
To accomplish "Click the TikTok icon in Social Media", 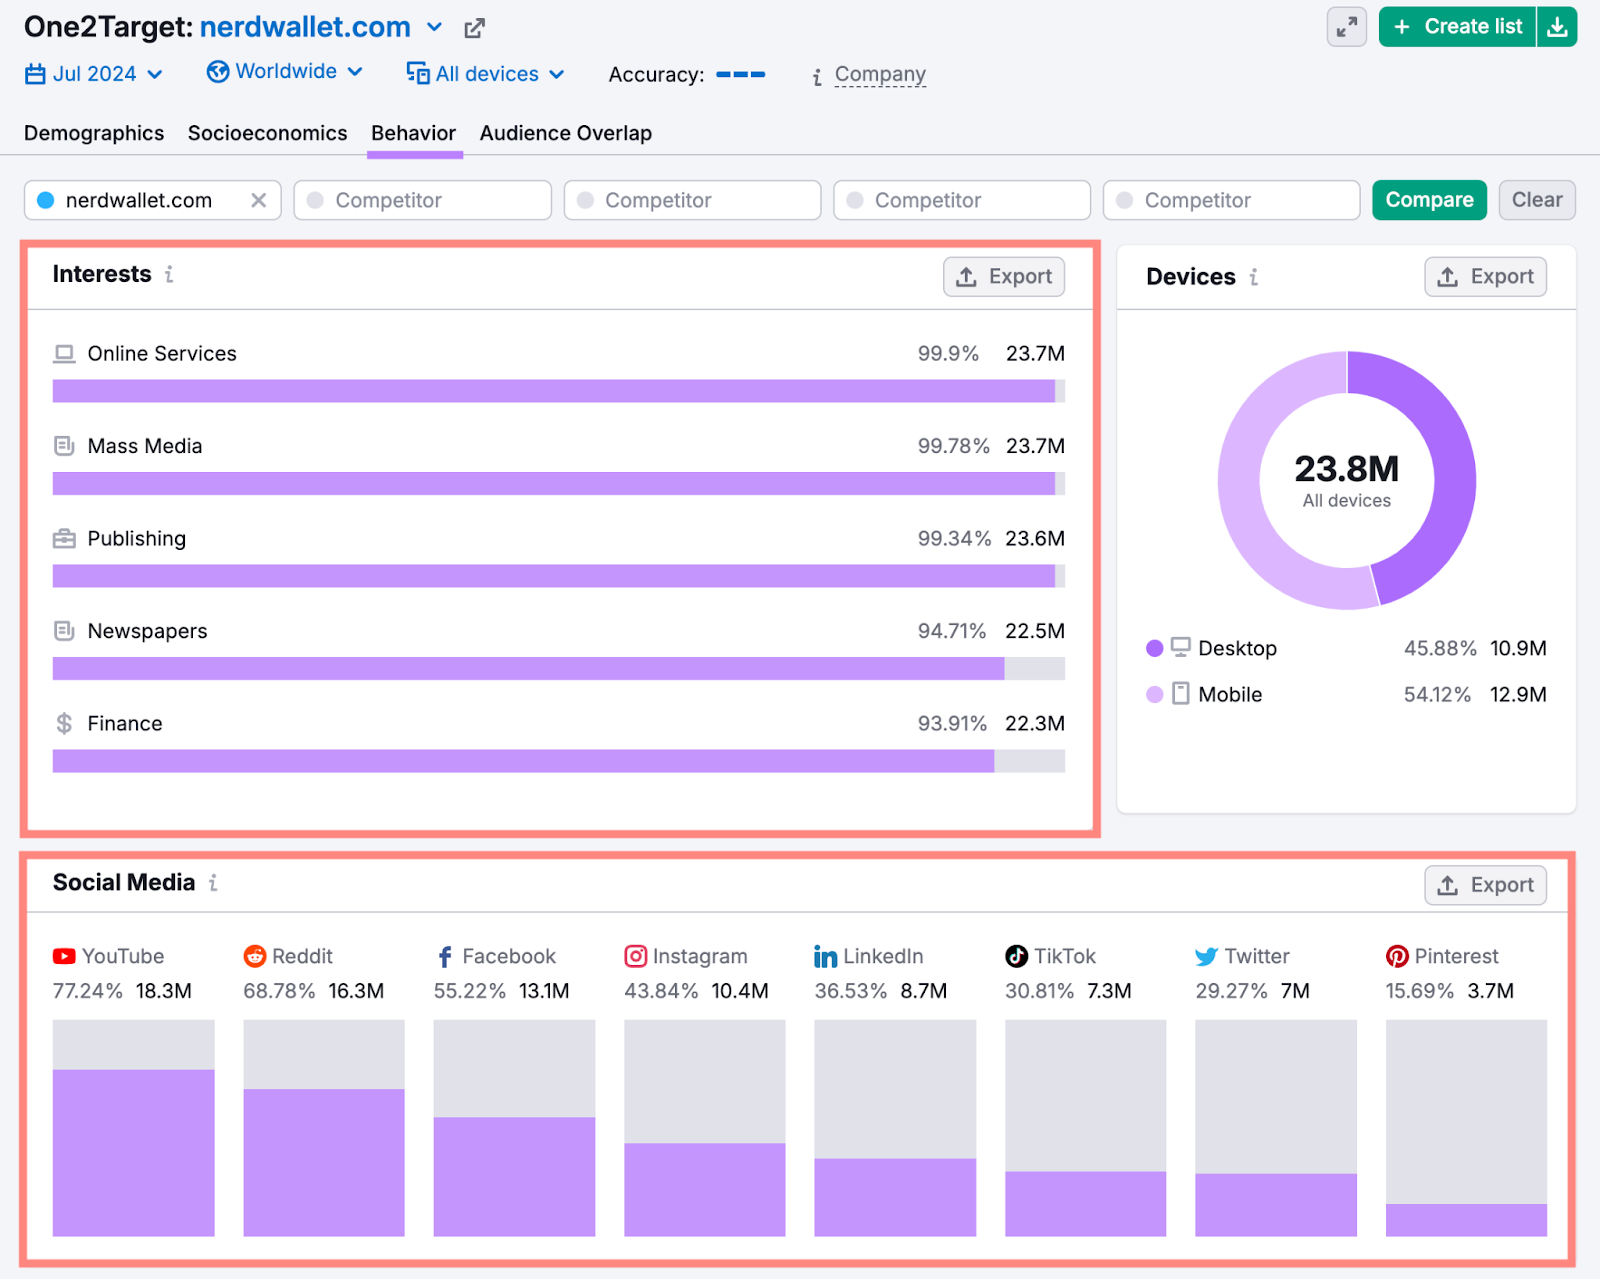I will (x=1015, y=956).
